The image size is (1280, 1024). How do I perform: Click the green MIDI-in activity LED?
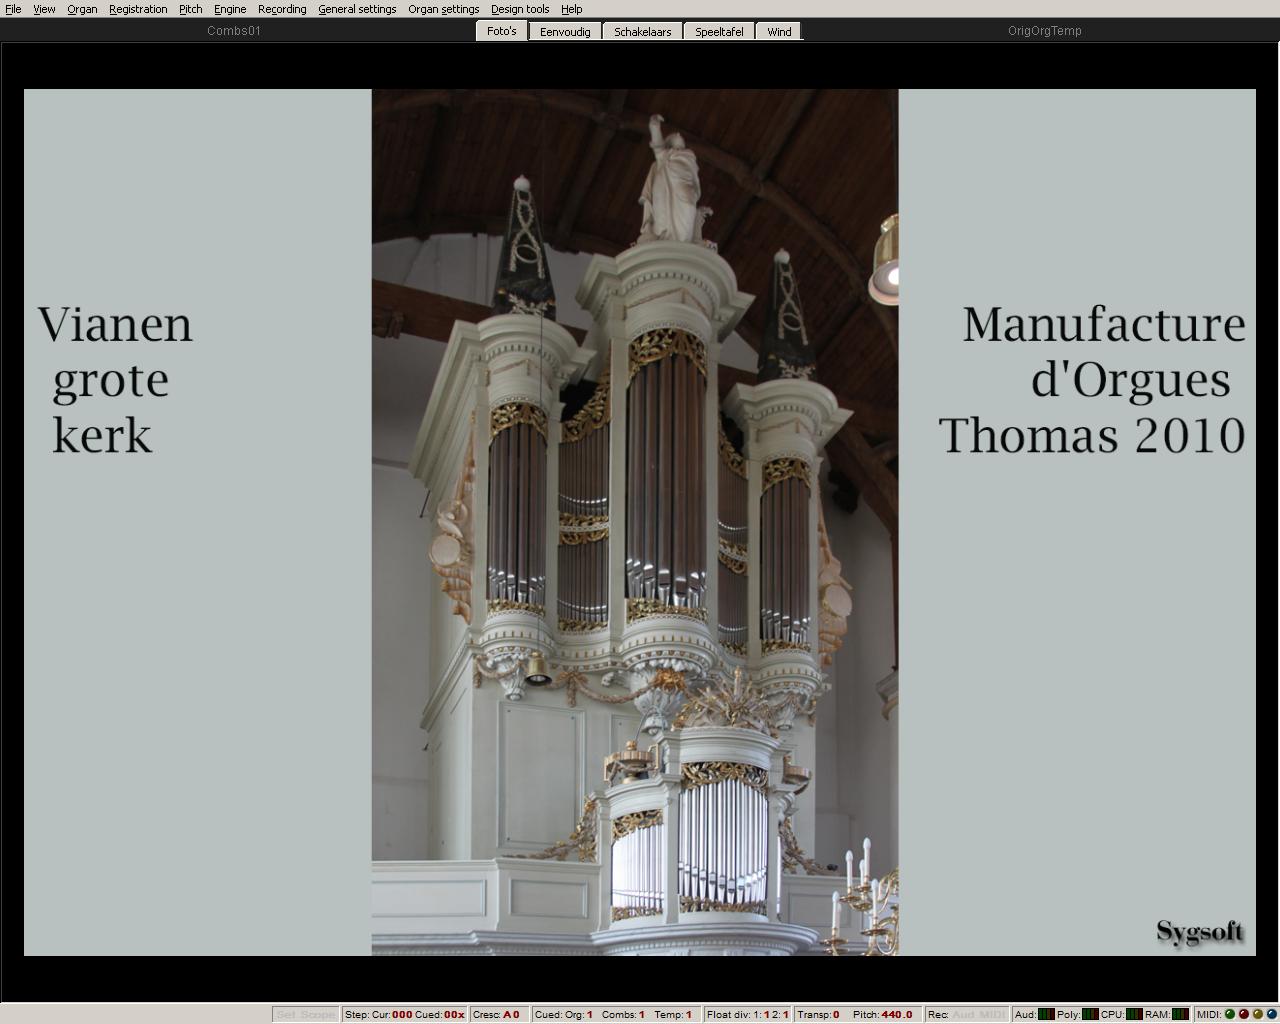point(1230,1014)
